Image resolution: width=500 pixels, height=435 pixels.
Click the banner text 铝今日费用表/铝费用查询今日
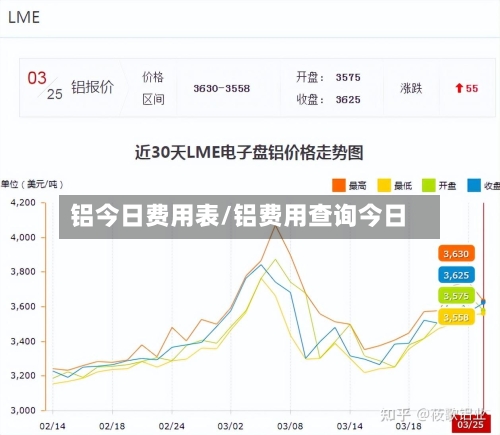(238, 216)
